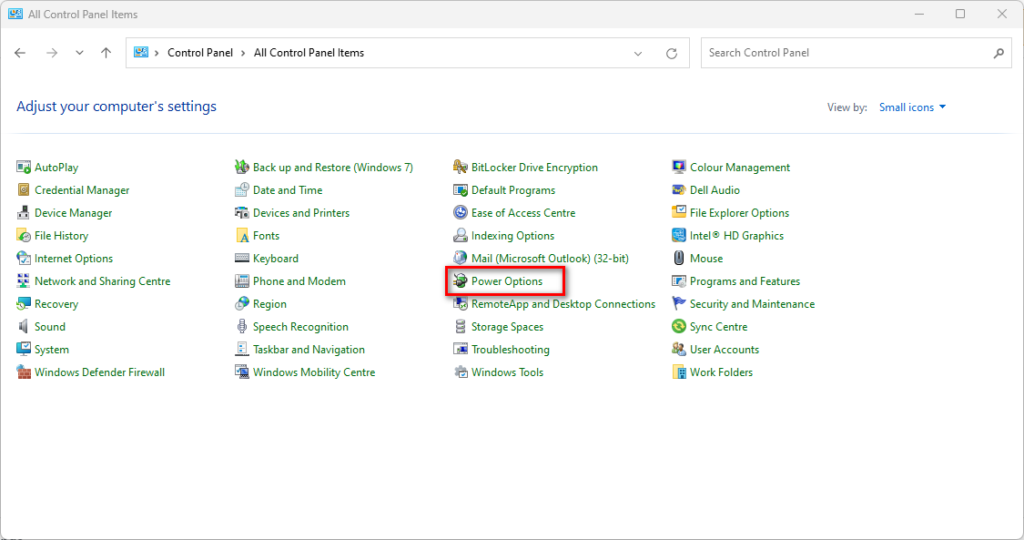The width and height of the screenshot is (1024, 540).
Task: Click the Credential Manager icon
Action: pyautogui.click(x=24, y=190)
